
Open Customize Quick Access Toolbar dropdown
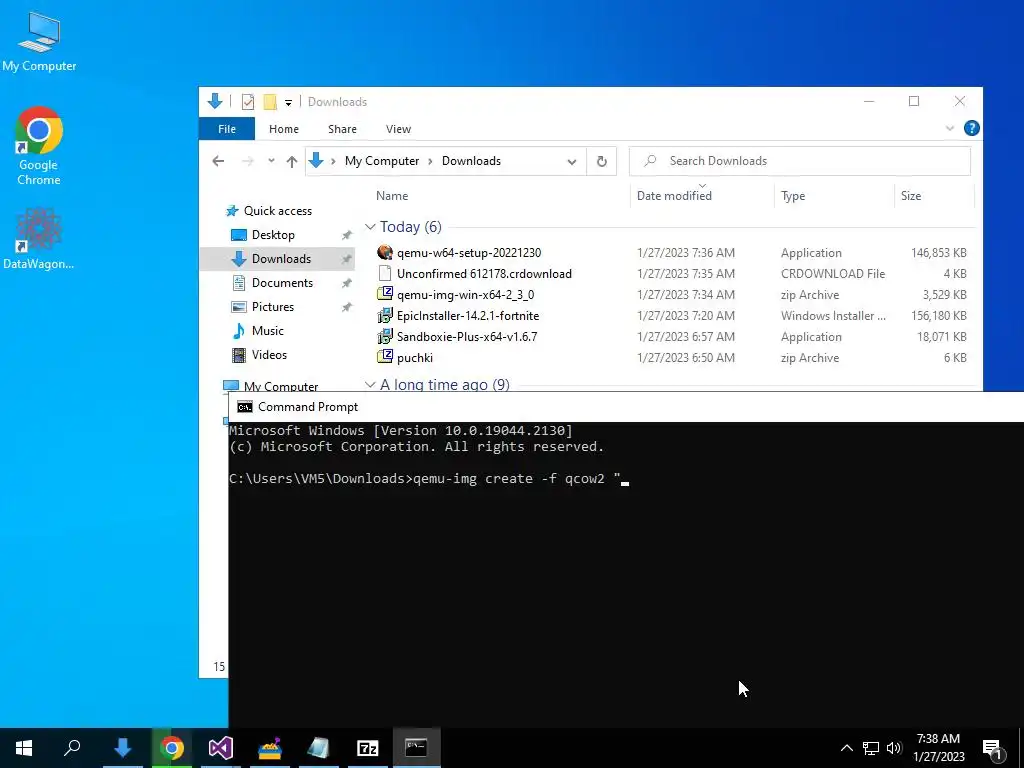[x=288, y=103]
